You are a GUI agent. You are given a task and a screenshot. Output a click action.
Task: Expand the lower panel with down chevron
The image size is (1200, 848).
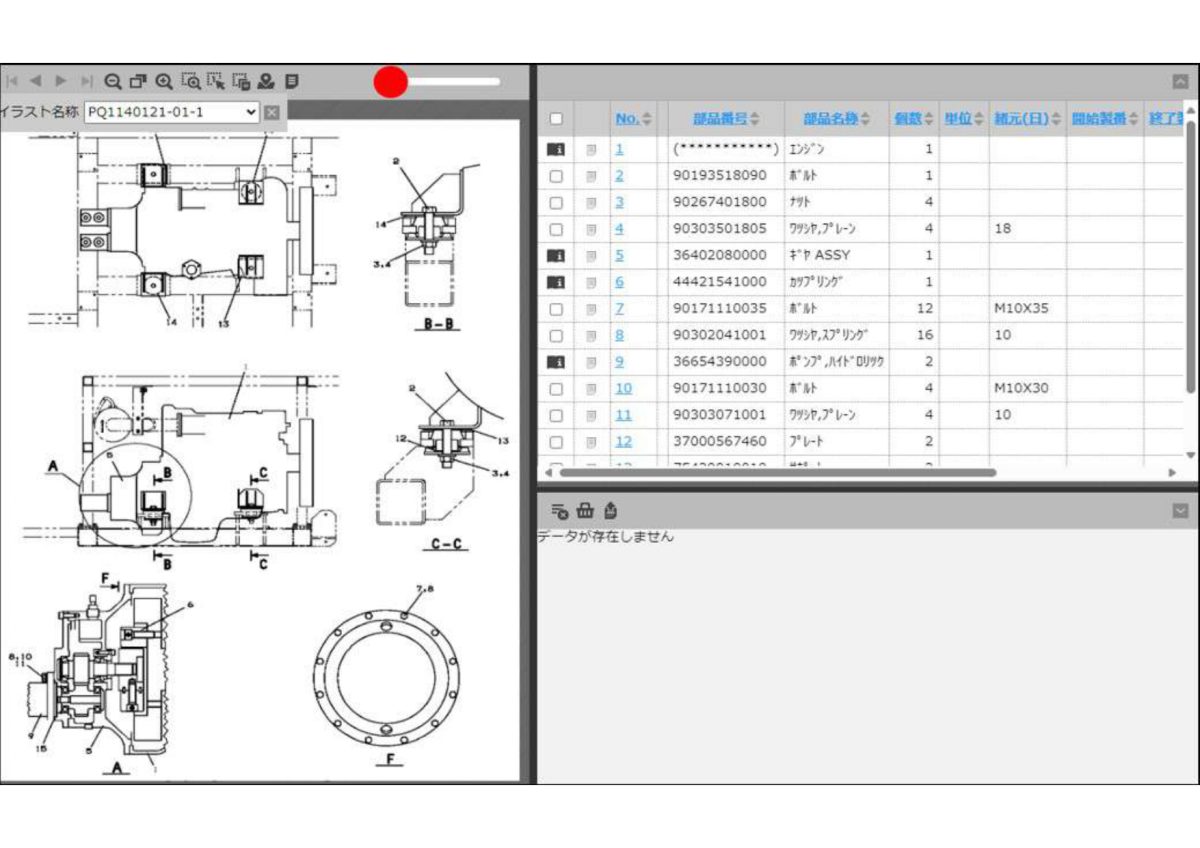point(1181,511)
